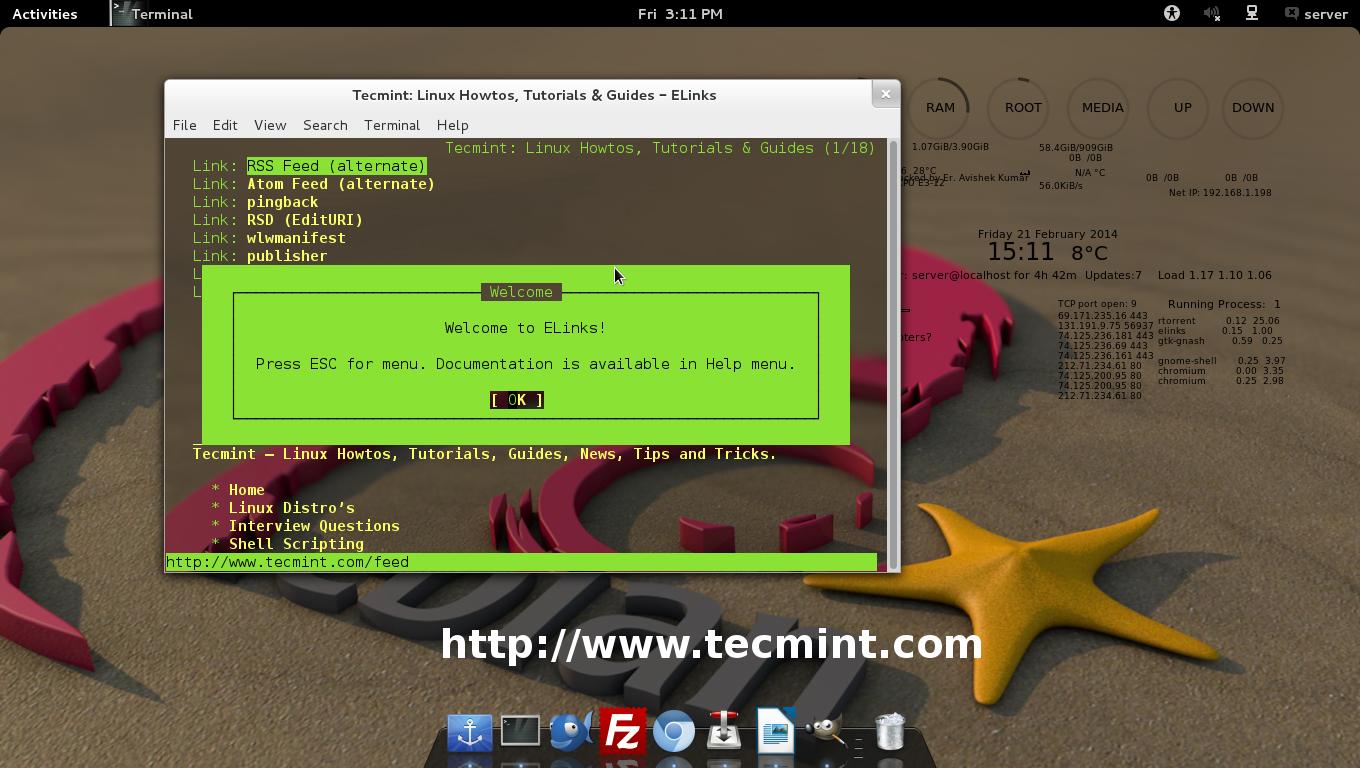
Task: Open the Bluefish editor dock icon
Action: coord(571,732)
